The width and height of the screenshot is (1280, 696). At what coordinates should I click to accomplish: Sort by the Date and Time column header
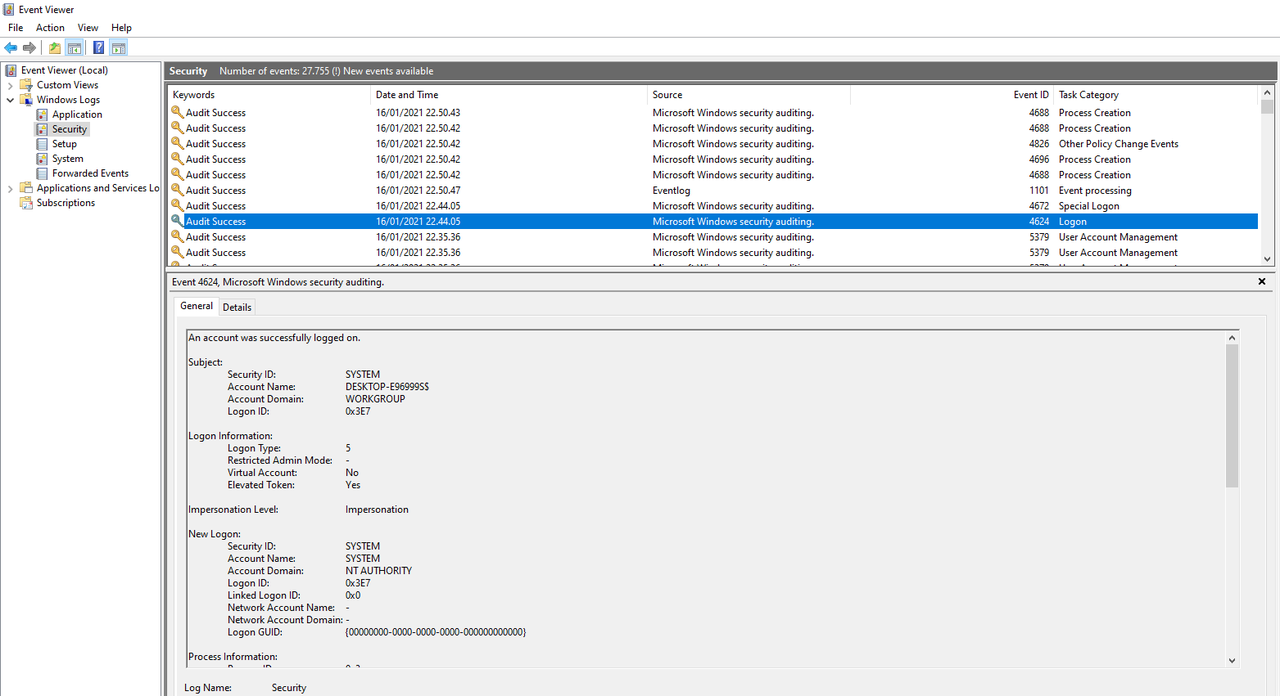[x=509, y=95]
